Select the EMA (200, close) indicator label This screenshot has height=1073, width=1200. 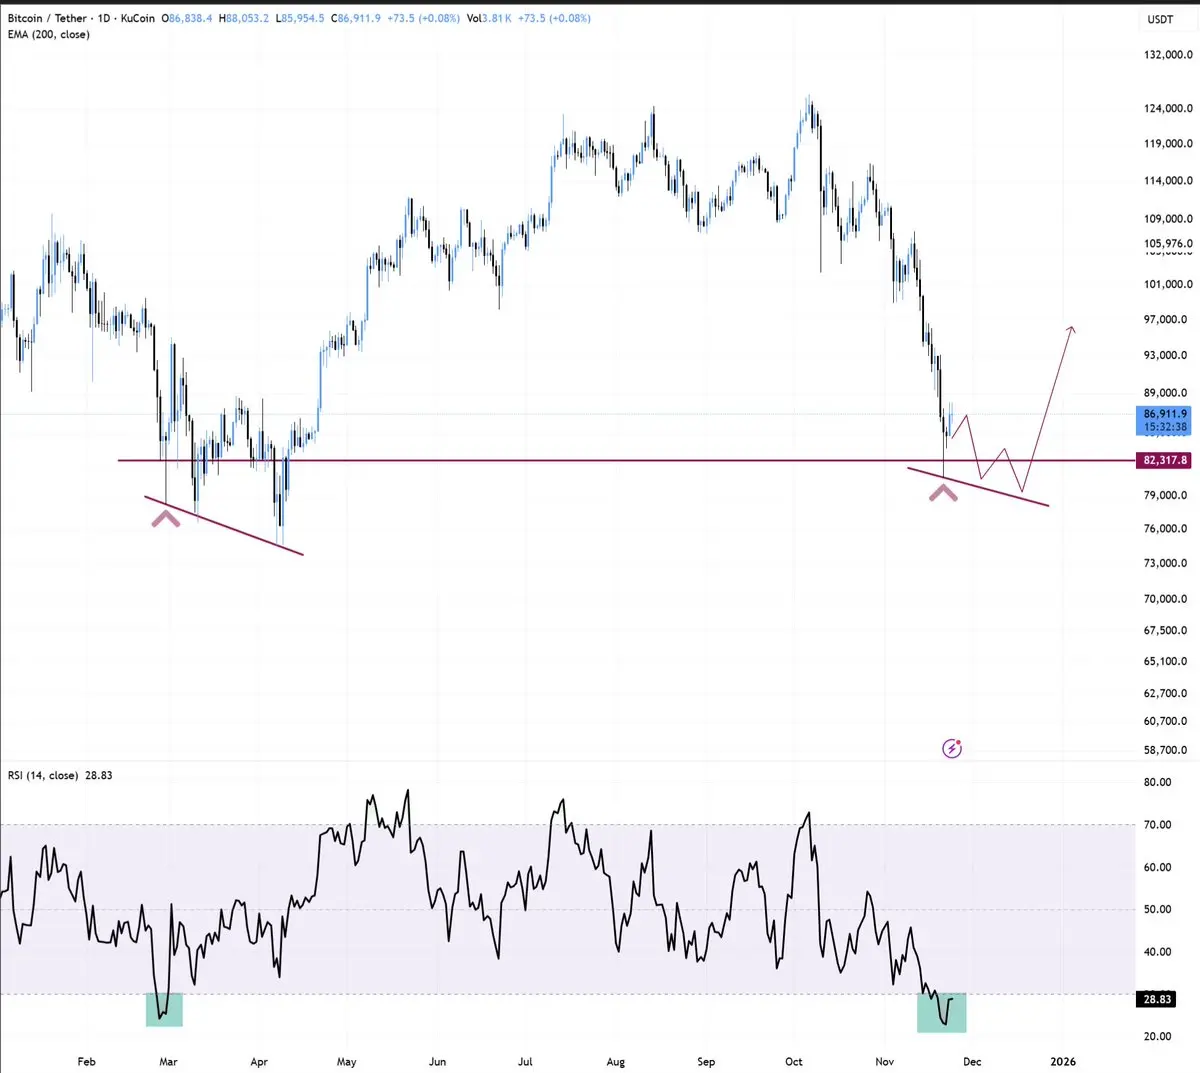(x=48, y=34)
